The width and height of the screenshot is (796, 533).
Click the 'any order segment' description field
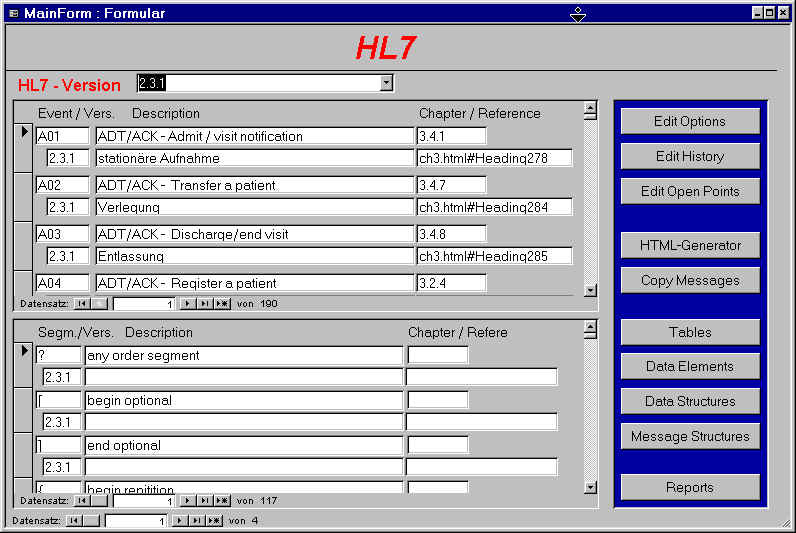pos(243,355)
